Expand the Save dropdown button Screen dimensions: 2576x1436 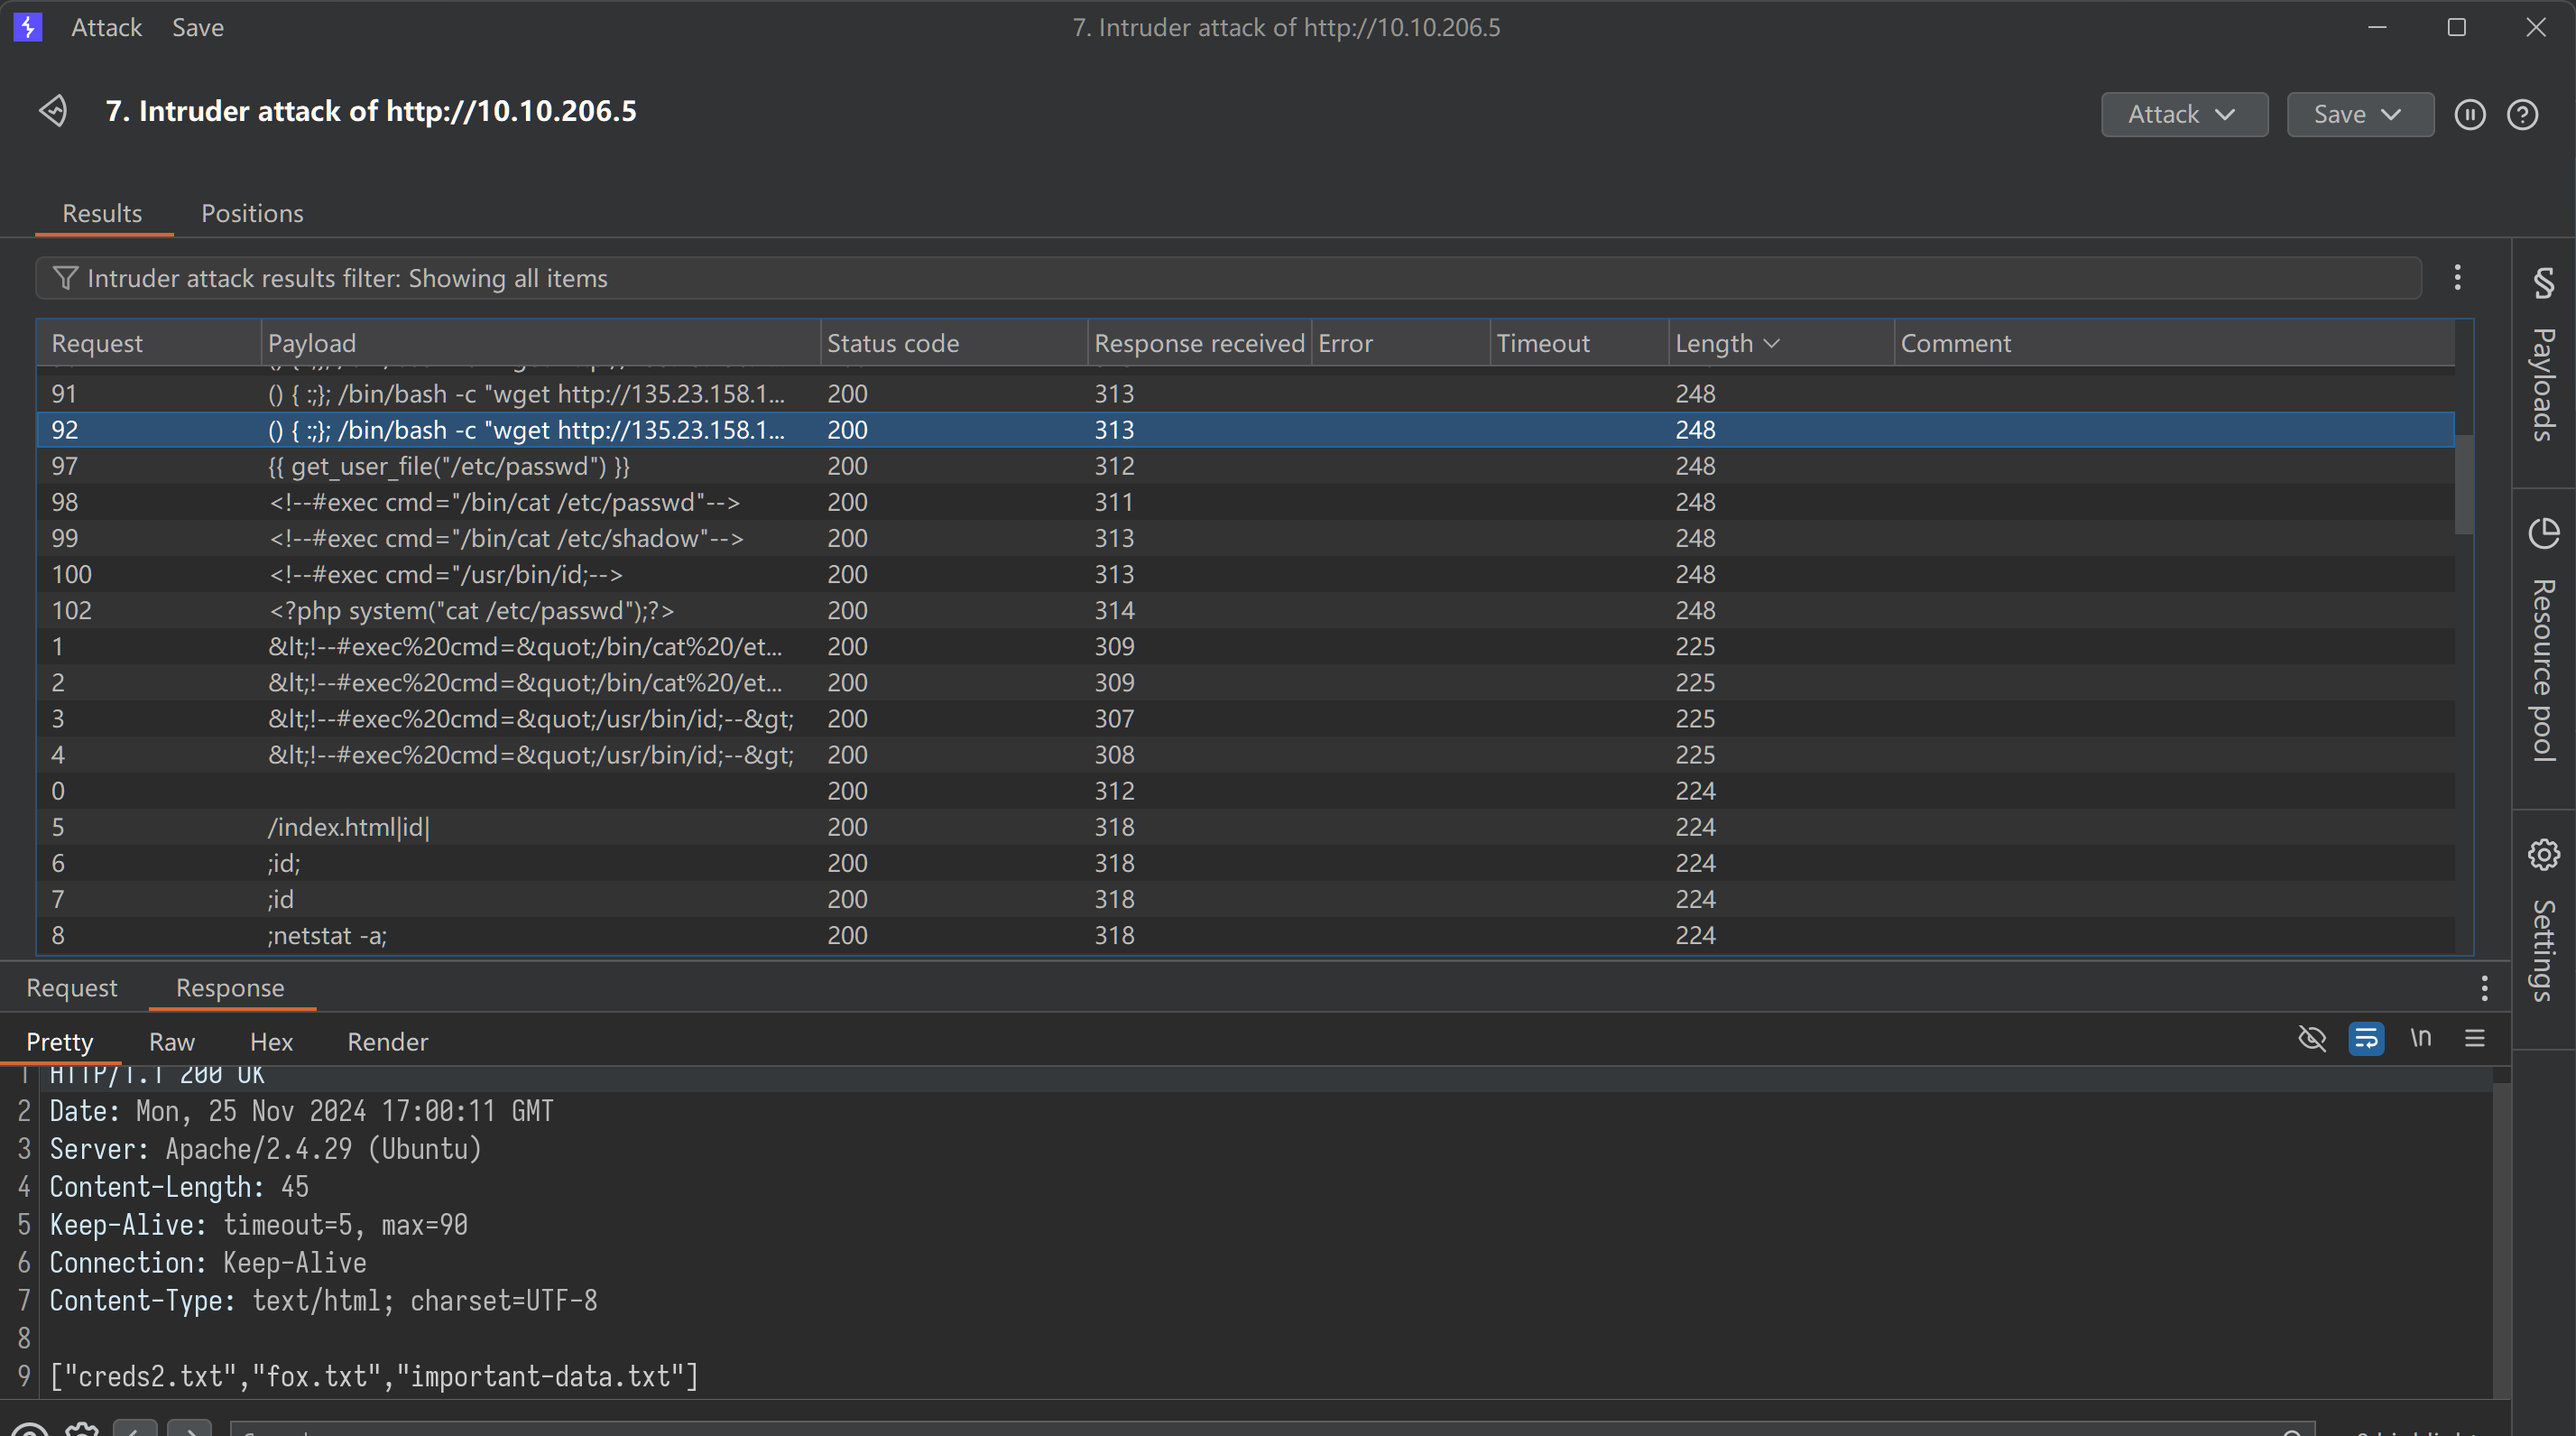[2360, 115]
